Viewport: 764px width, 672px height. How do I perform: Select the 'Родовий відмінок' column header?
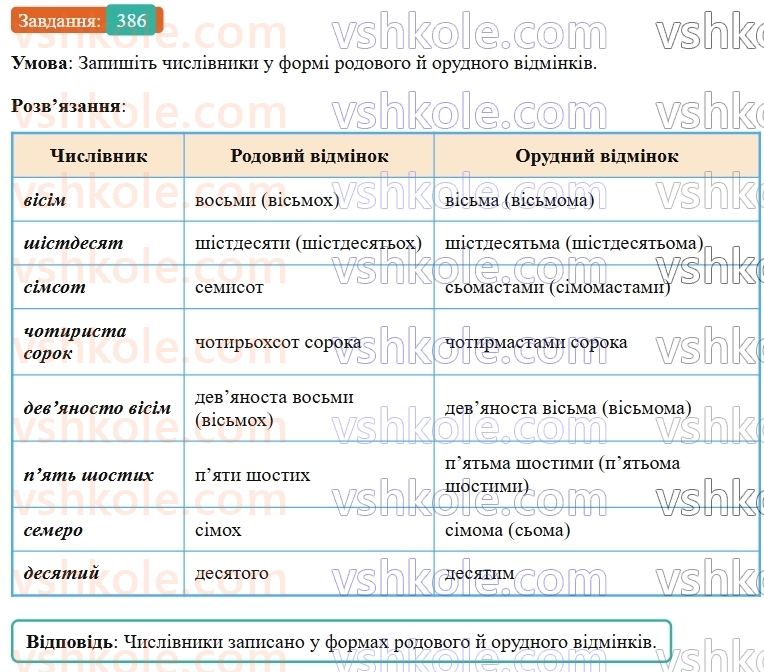pos(309,156)
